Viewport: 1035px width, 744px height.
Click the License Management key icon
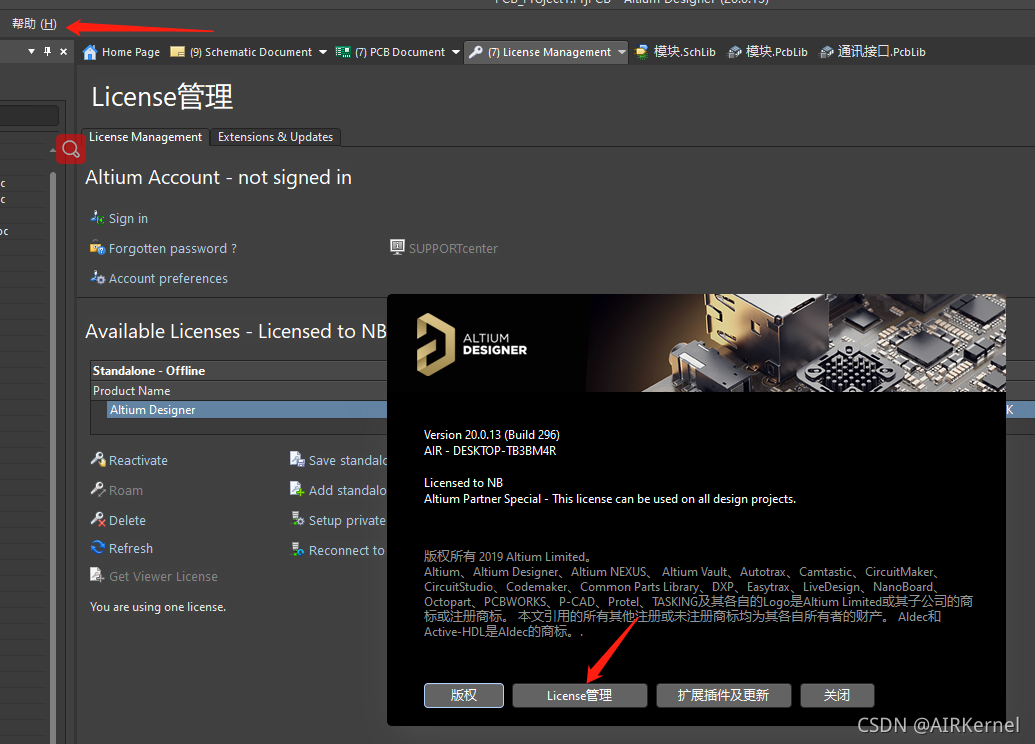point(476,52)
